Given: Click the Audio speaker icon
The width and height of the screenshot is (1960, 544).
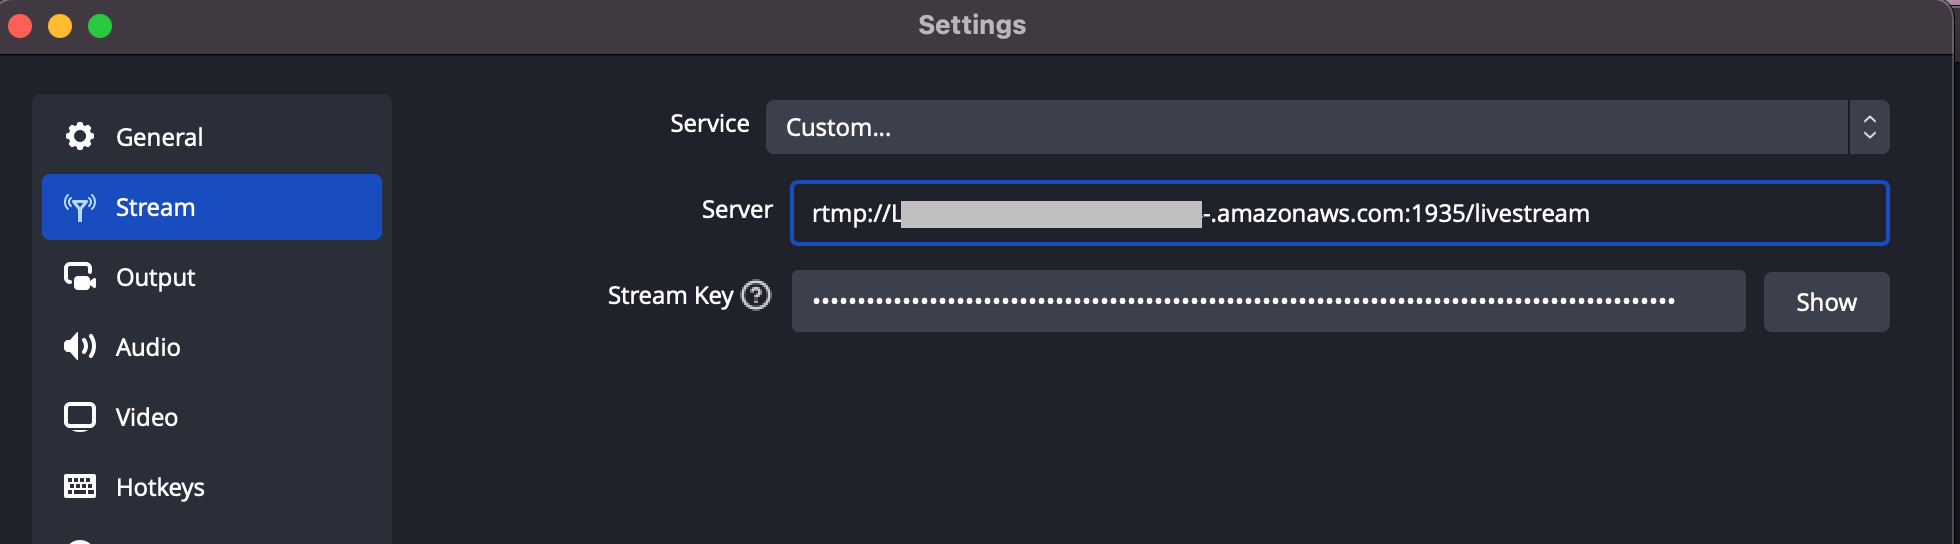Looking at the screenshot, I should pyautogui.click(x=80, y=347).
